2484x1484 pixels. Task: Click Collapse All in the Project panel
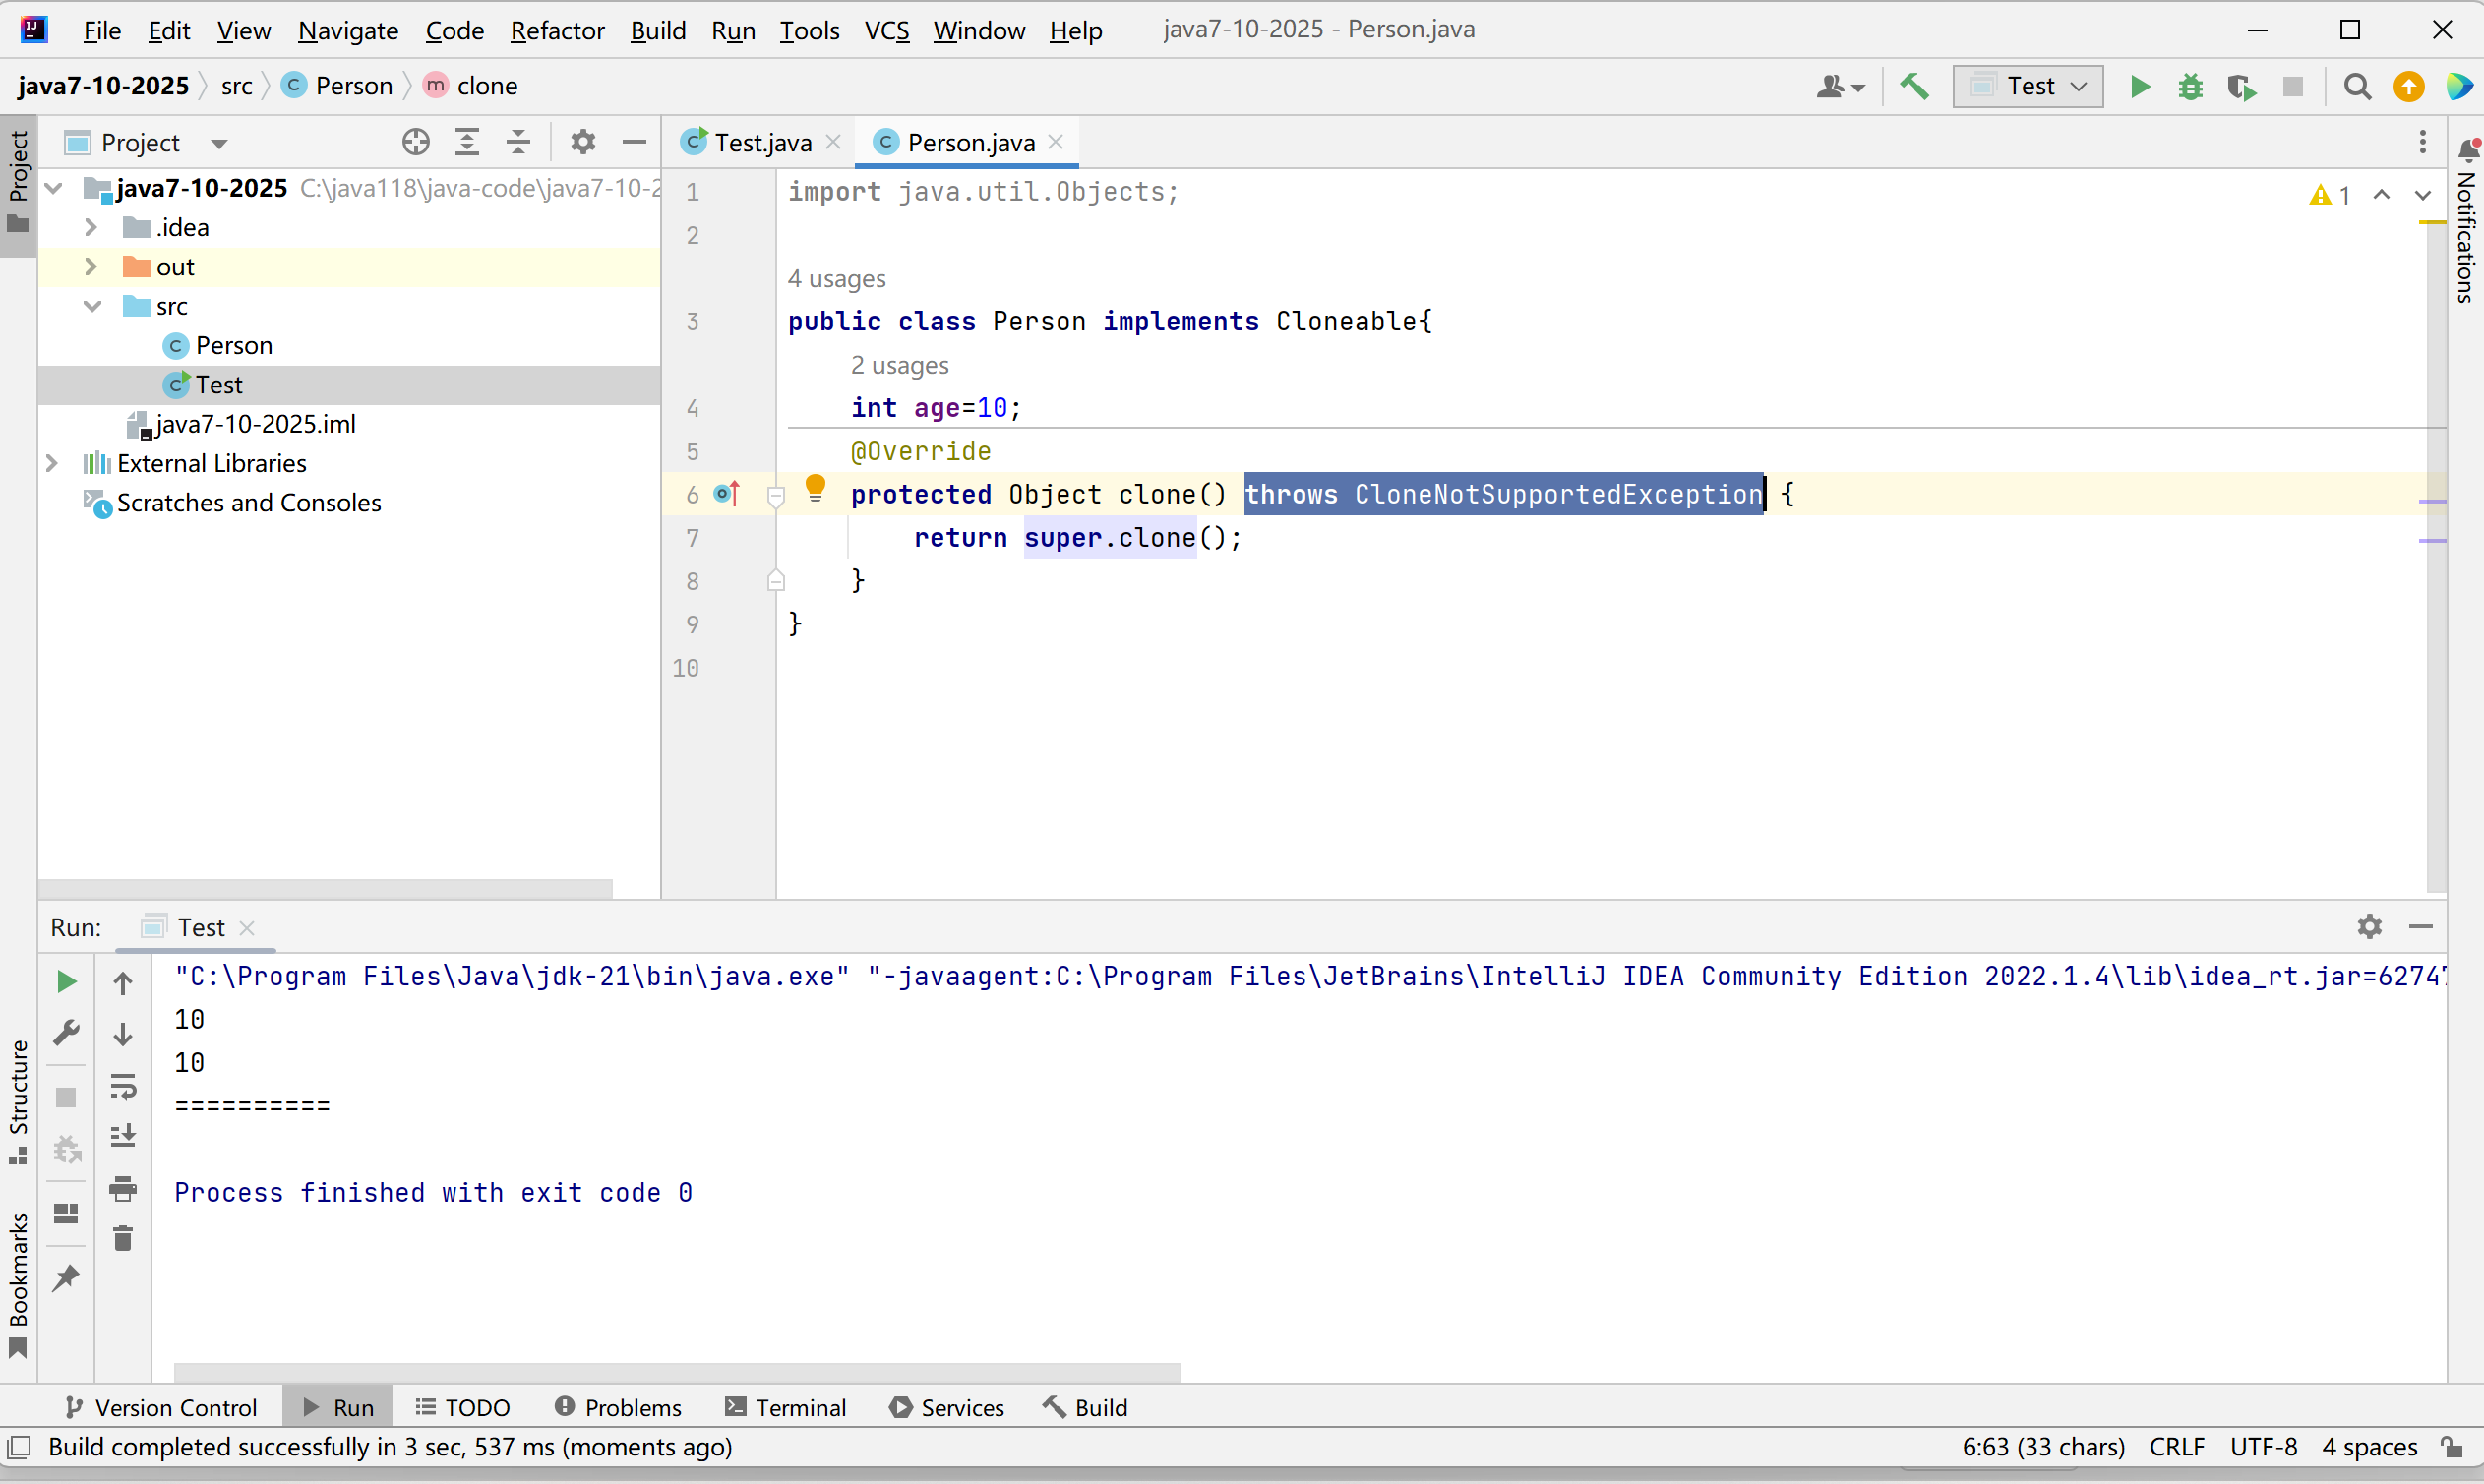tap(518, 142)
